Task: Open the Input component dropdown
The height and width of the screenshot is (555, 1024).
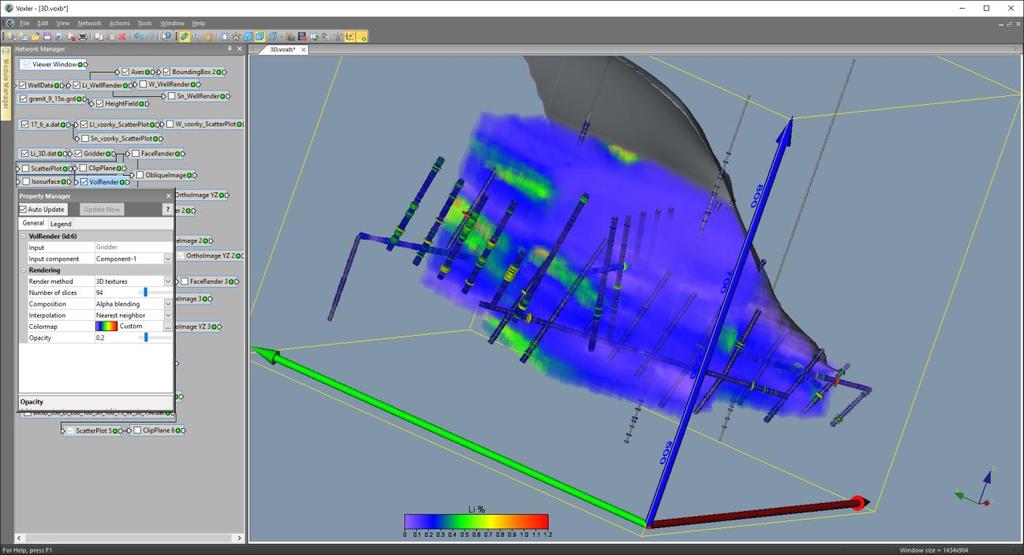Action: 168,259
